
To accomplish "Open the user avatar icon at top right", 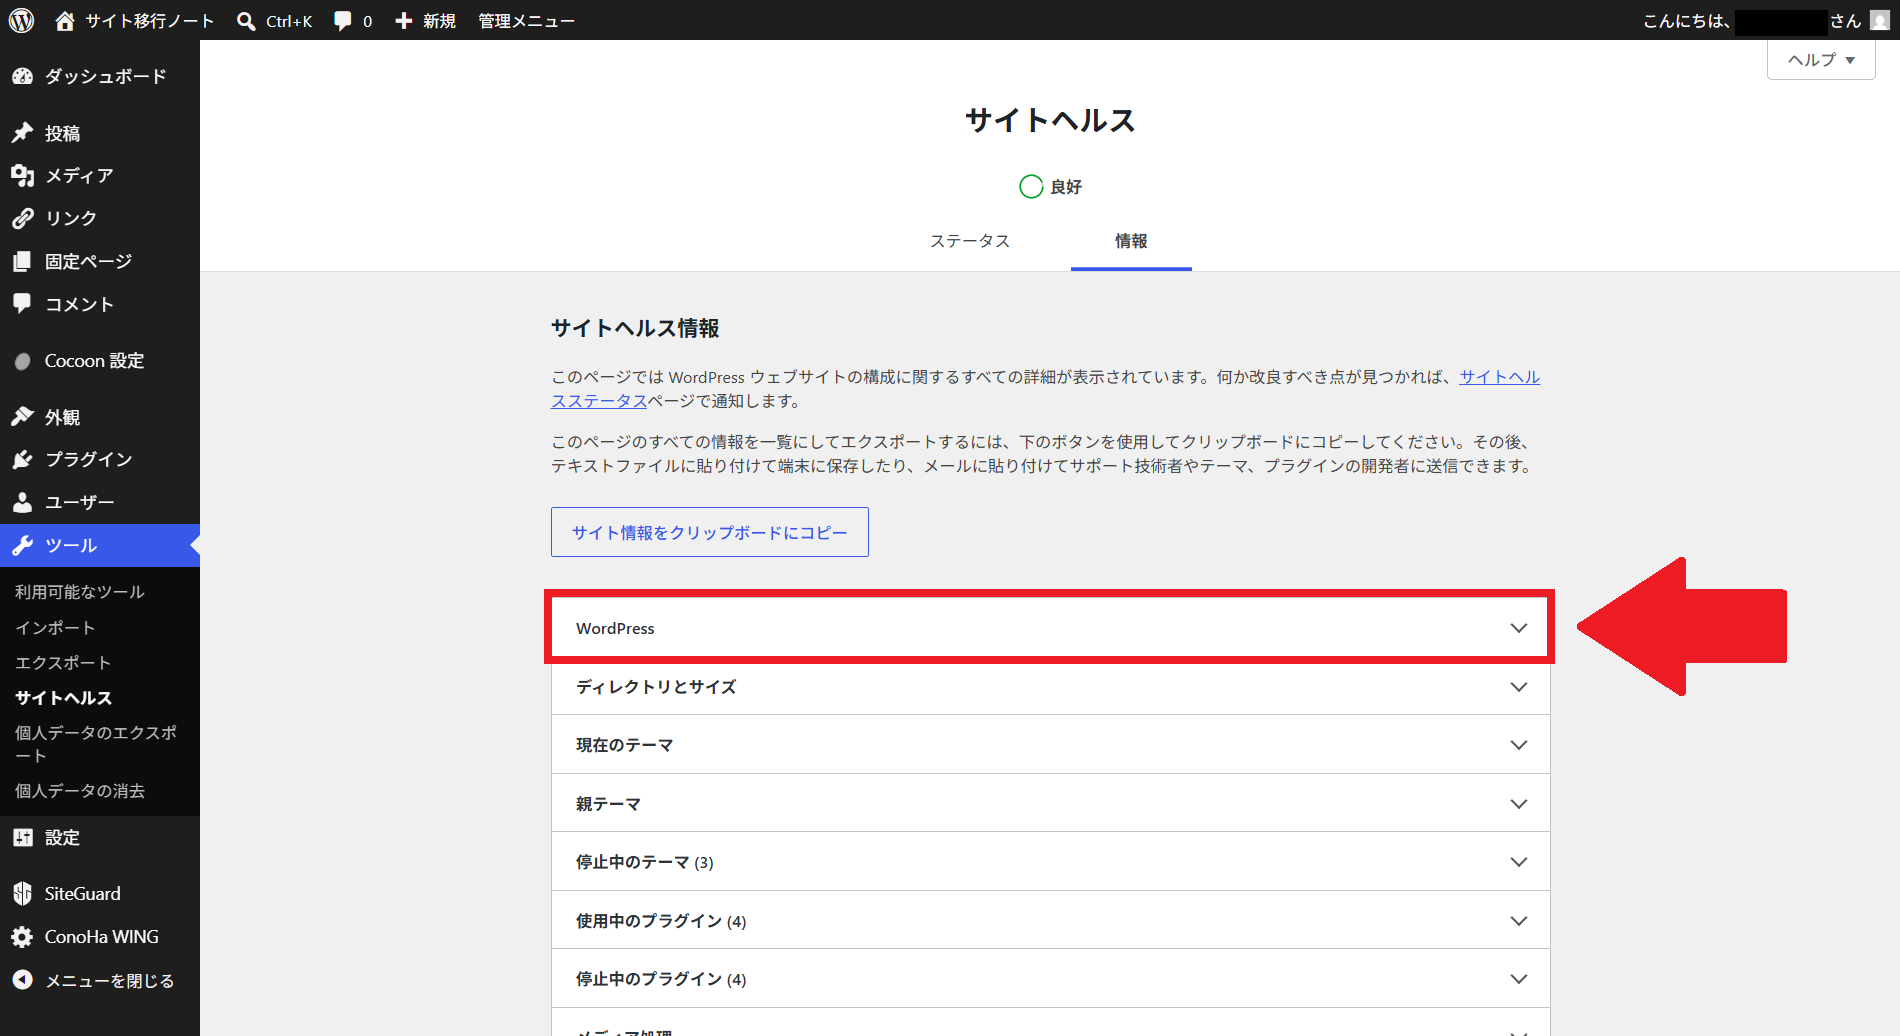I will click(x=1880, y=20).
